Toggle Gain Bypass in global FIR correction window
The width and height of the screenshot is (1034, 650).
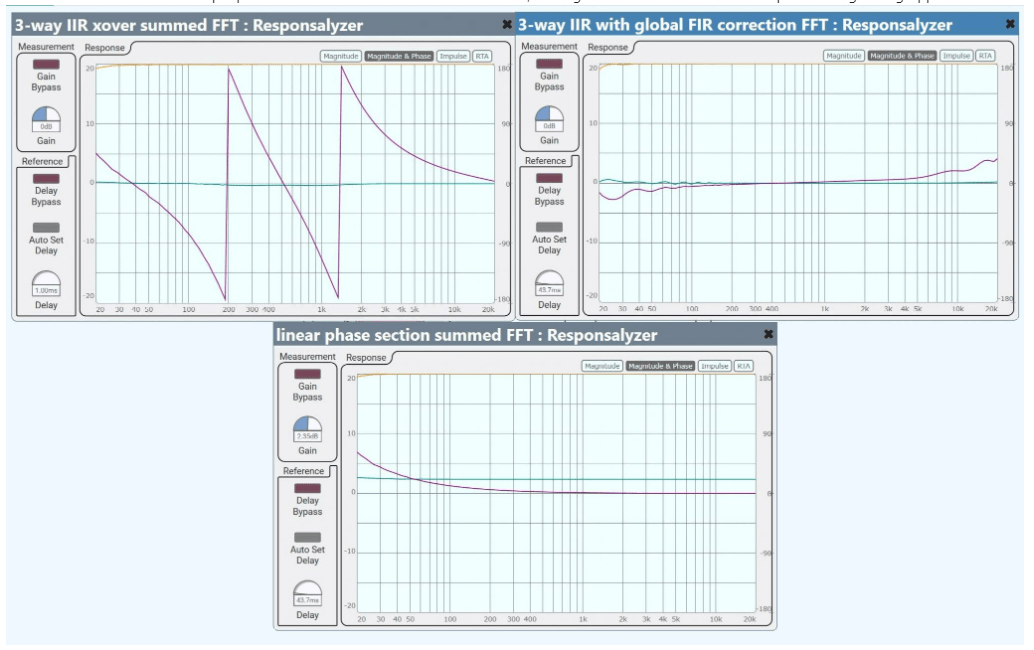549,64
